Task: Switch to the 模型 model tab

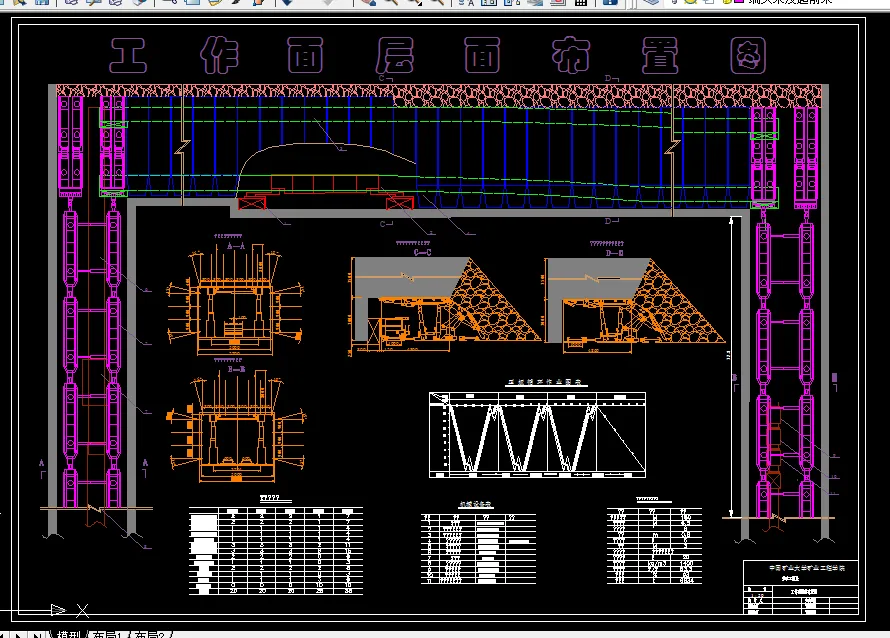Action: point(68,634)
